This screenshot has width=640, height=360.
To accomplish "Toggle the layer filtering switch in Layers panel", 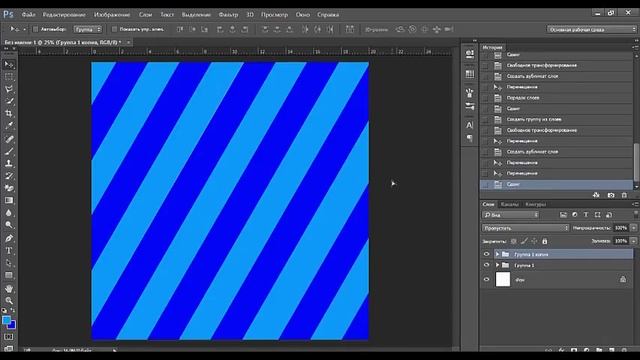I will coord(636,214).
